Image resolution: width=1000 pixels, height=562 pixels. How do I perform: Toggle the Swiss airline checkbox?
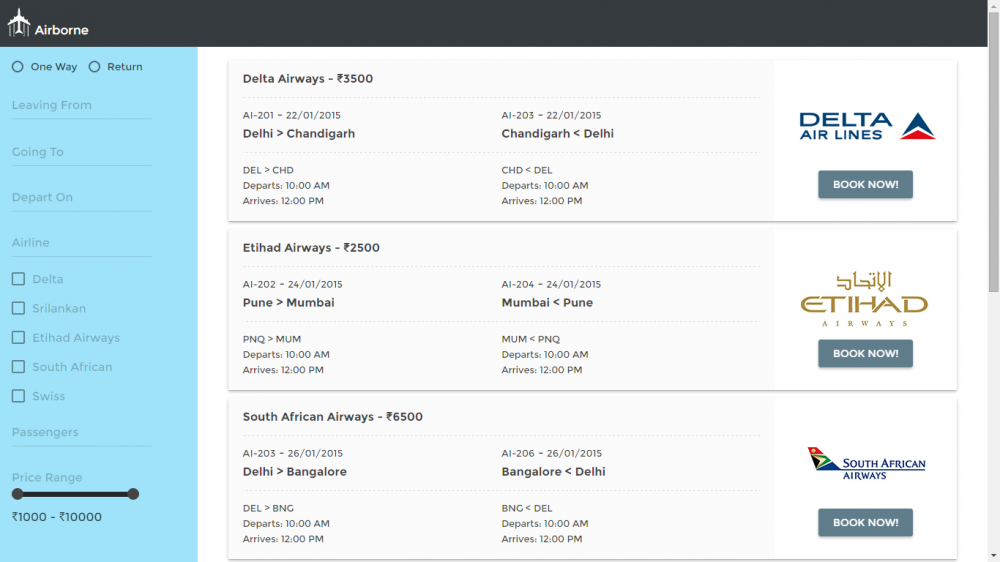(18, 396)
